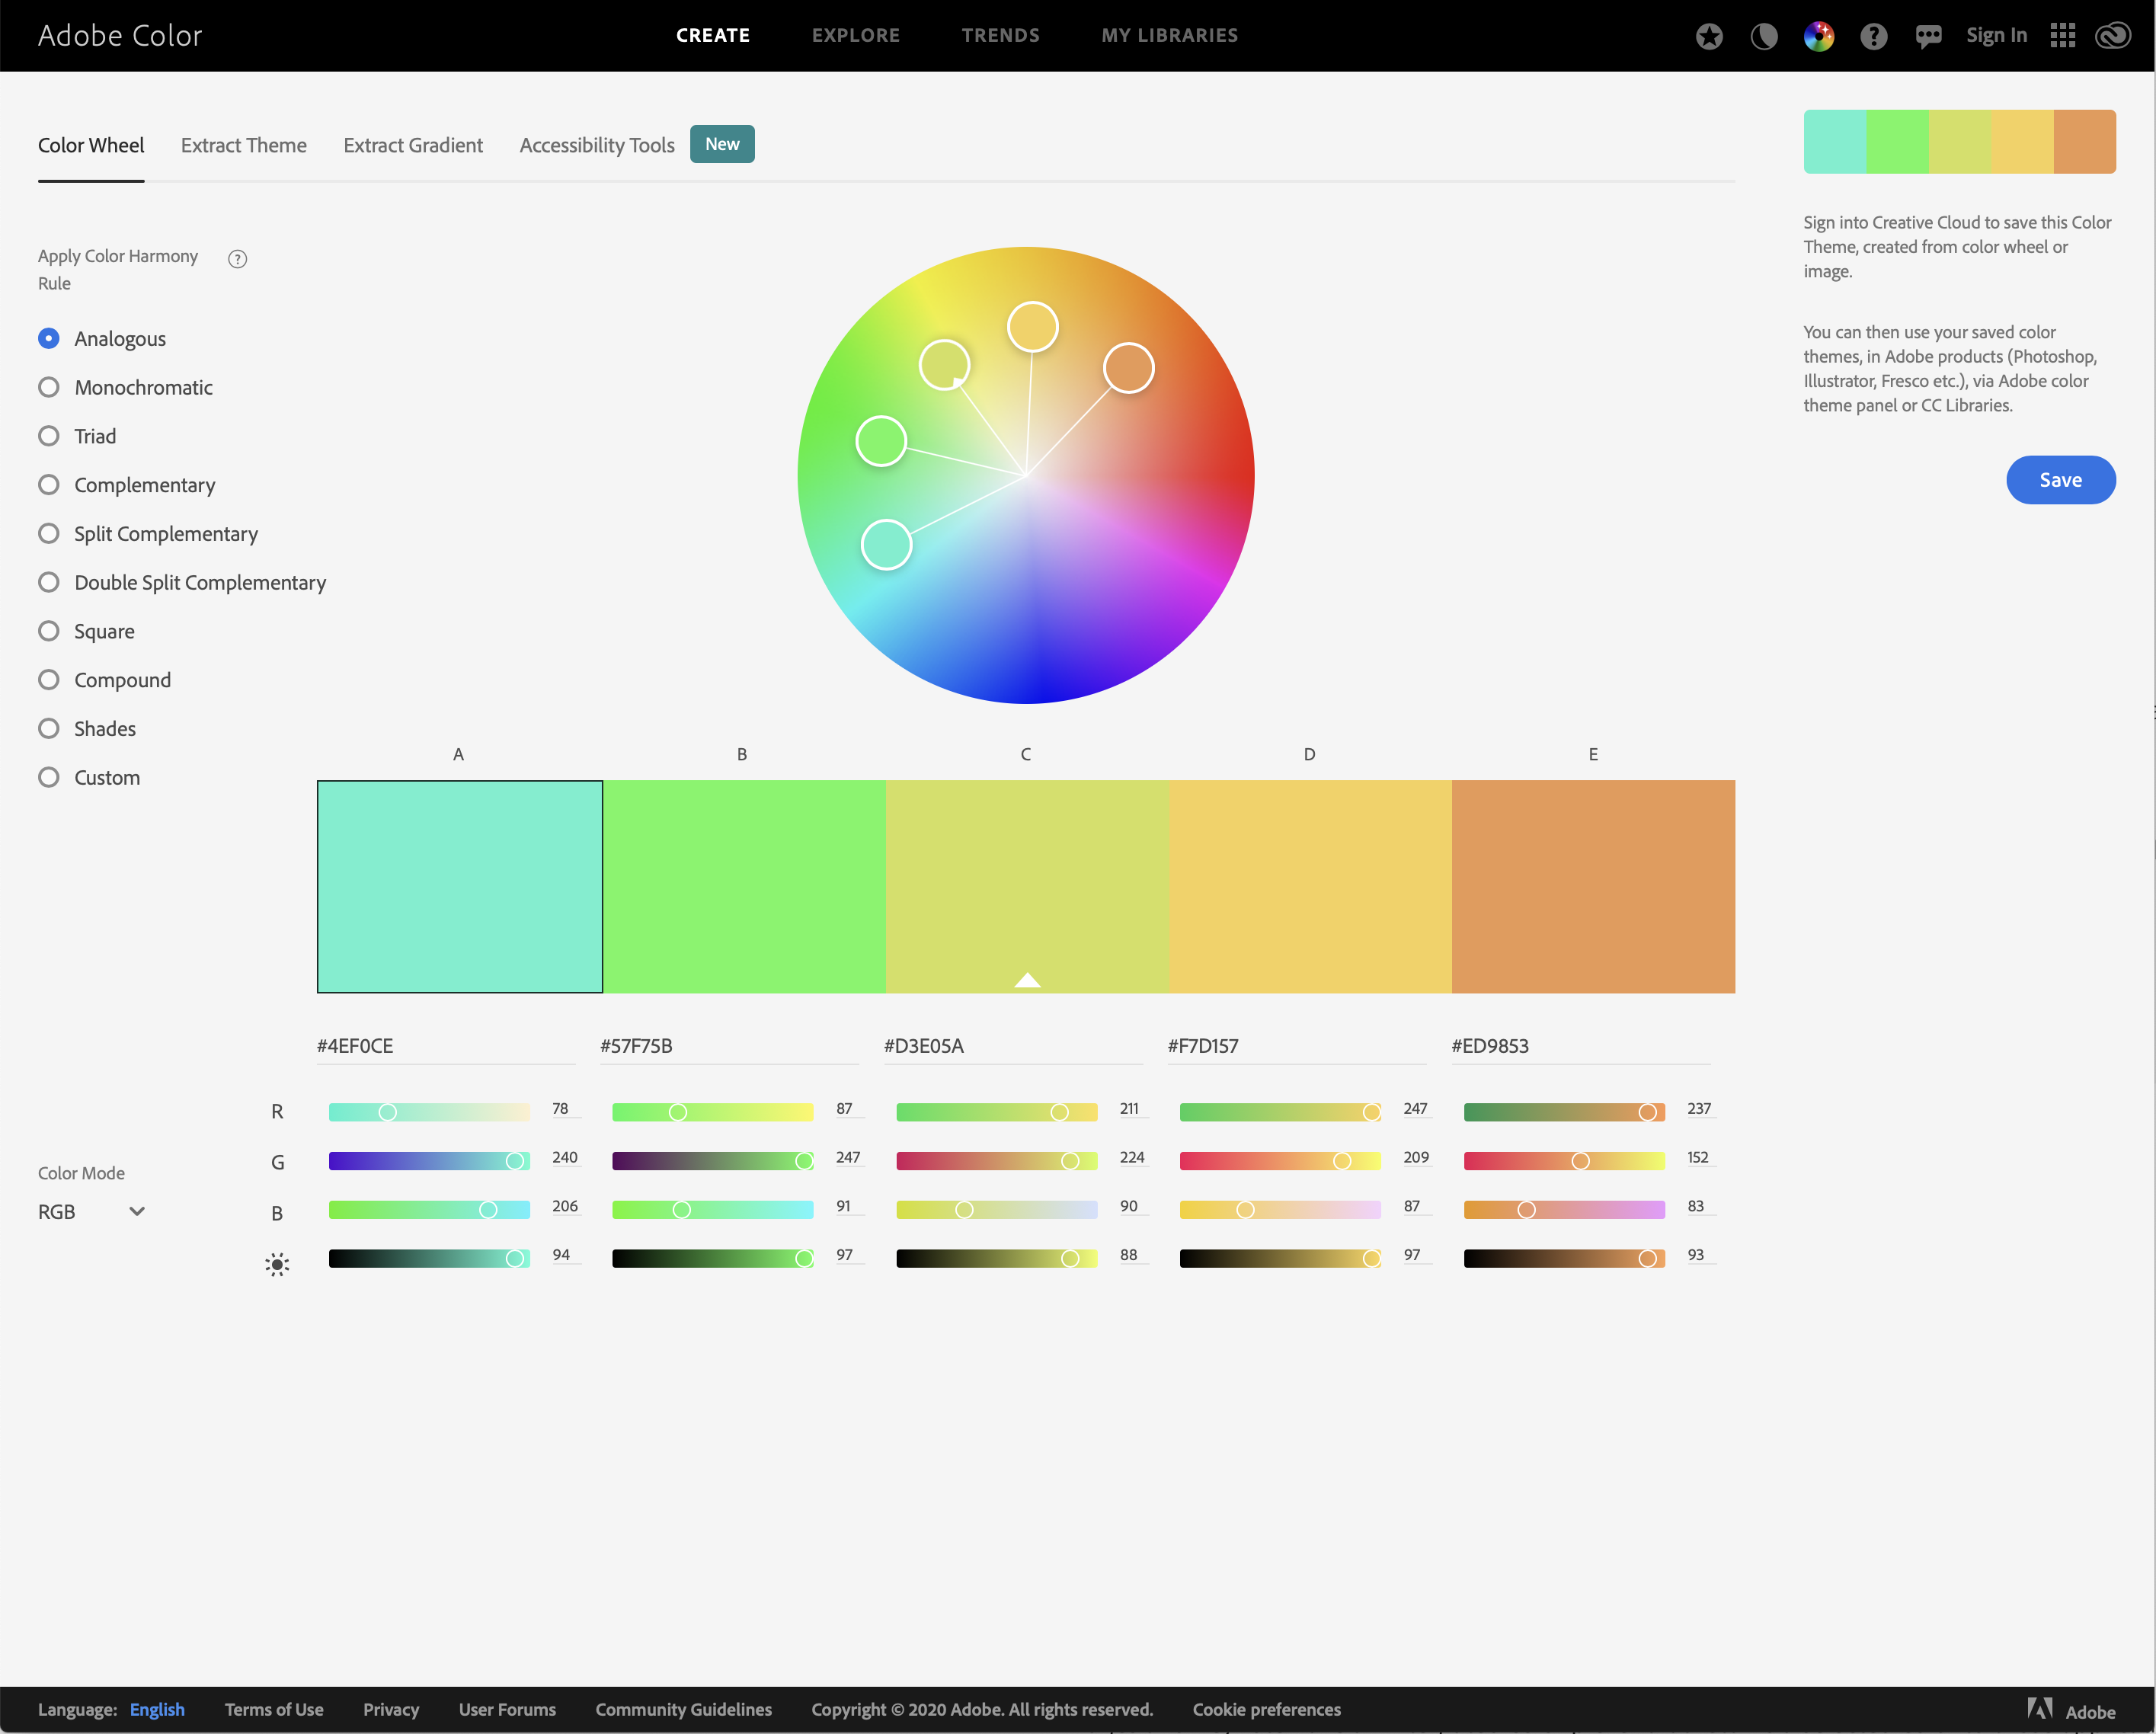
Task: Go to the Explore menu
Action: (855, 36)
